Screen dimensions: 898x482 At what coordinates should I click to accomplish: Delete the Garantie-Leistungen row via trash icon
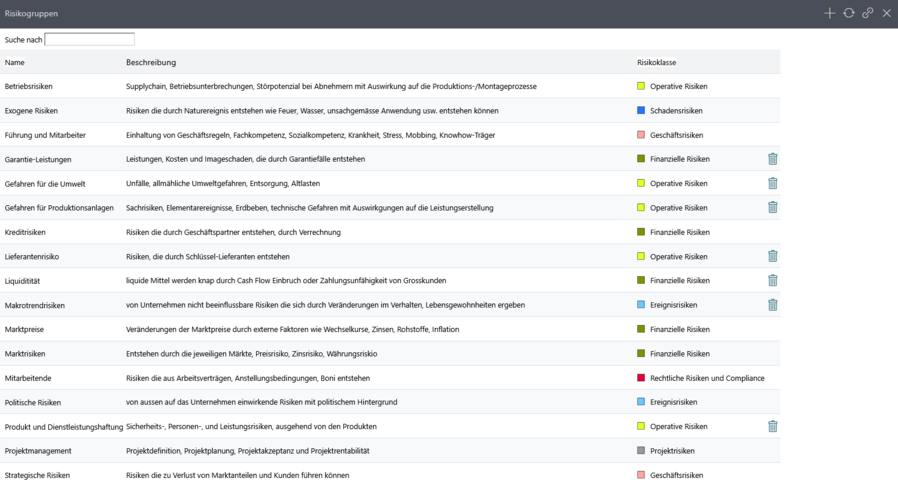point(772,159)
